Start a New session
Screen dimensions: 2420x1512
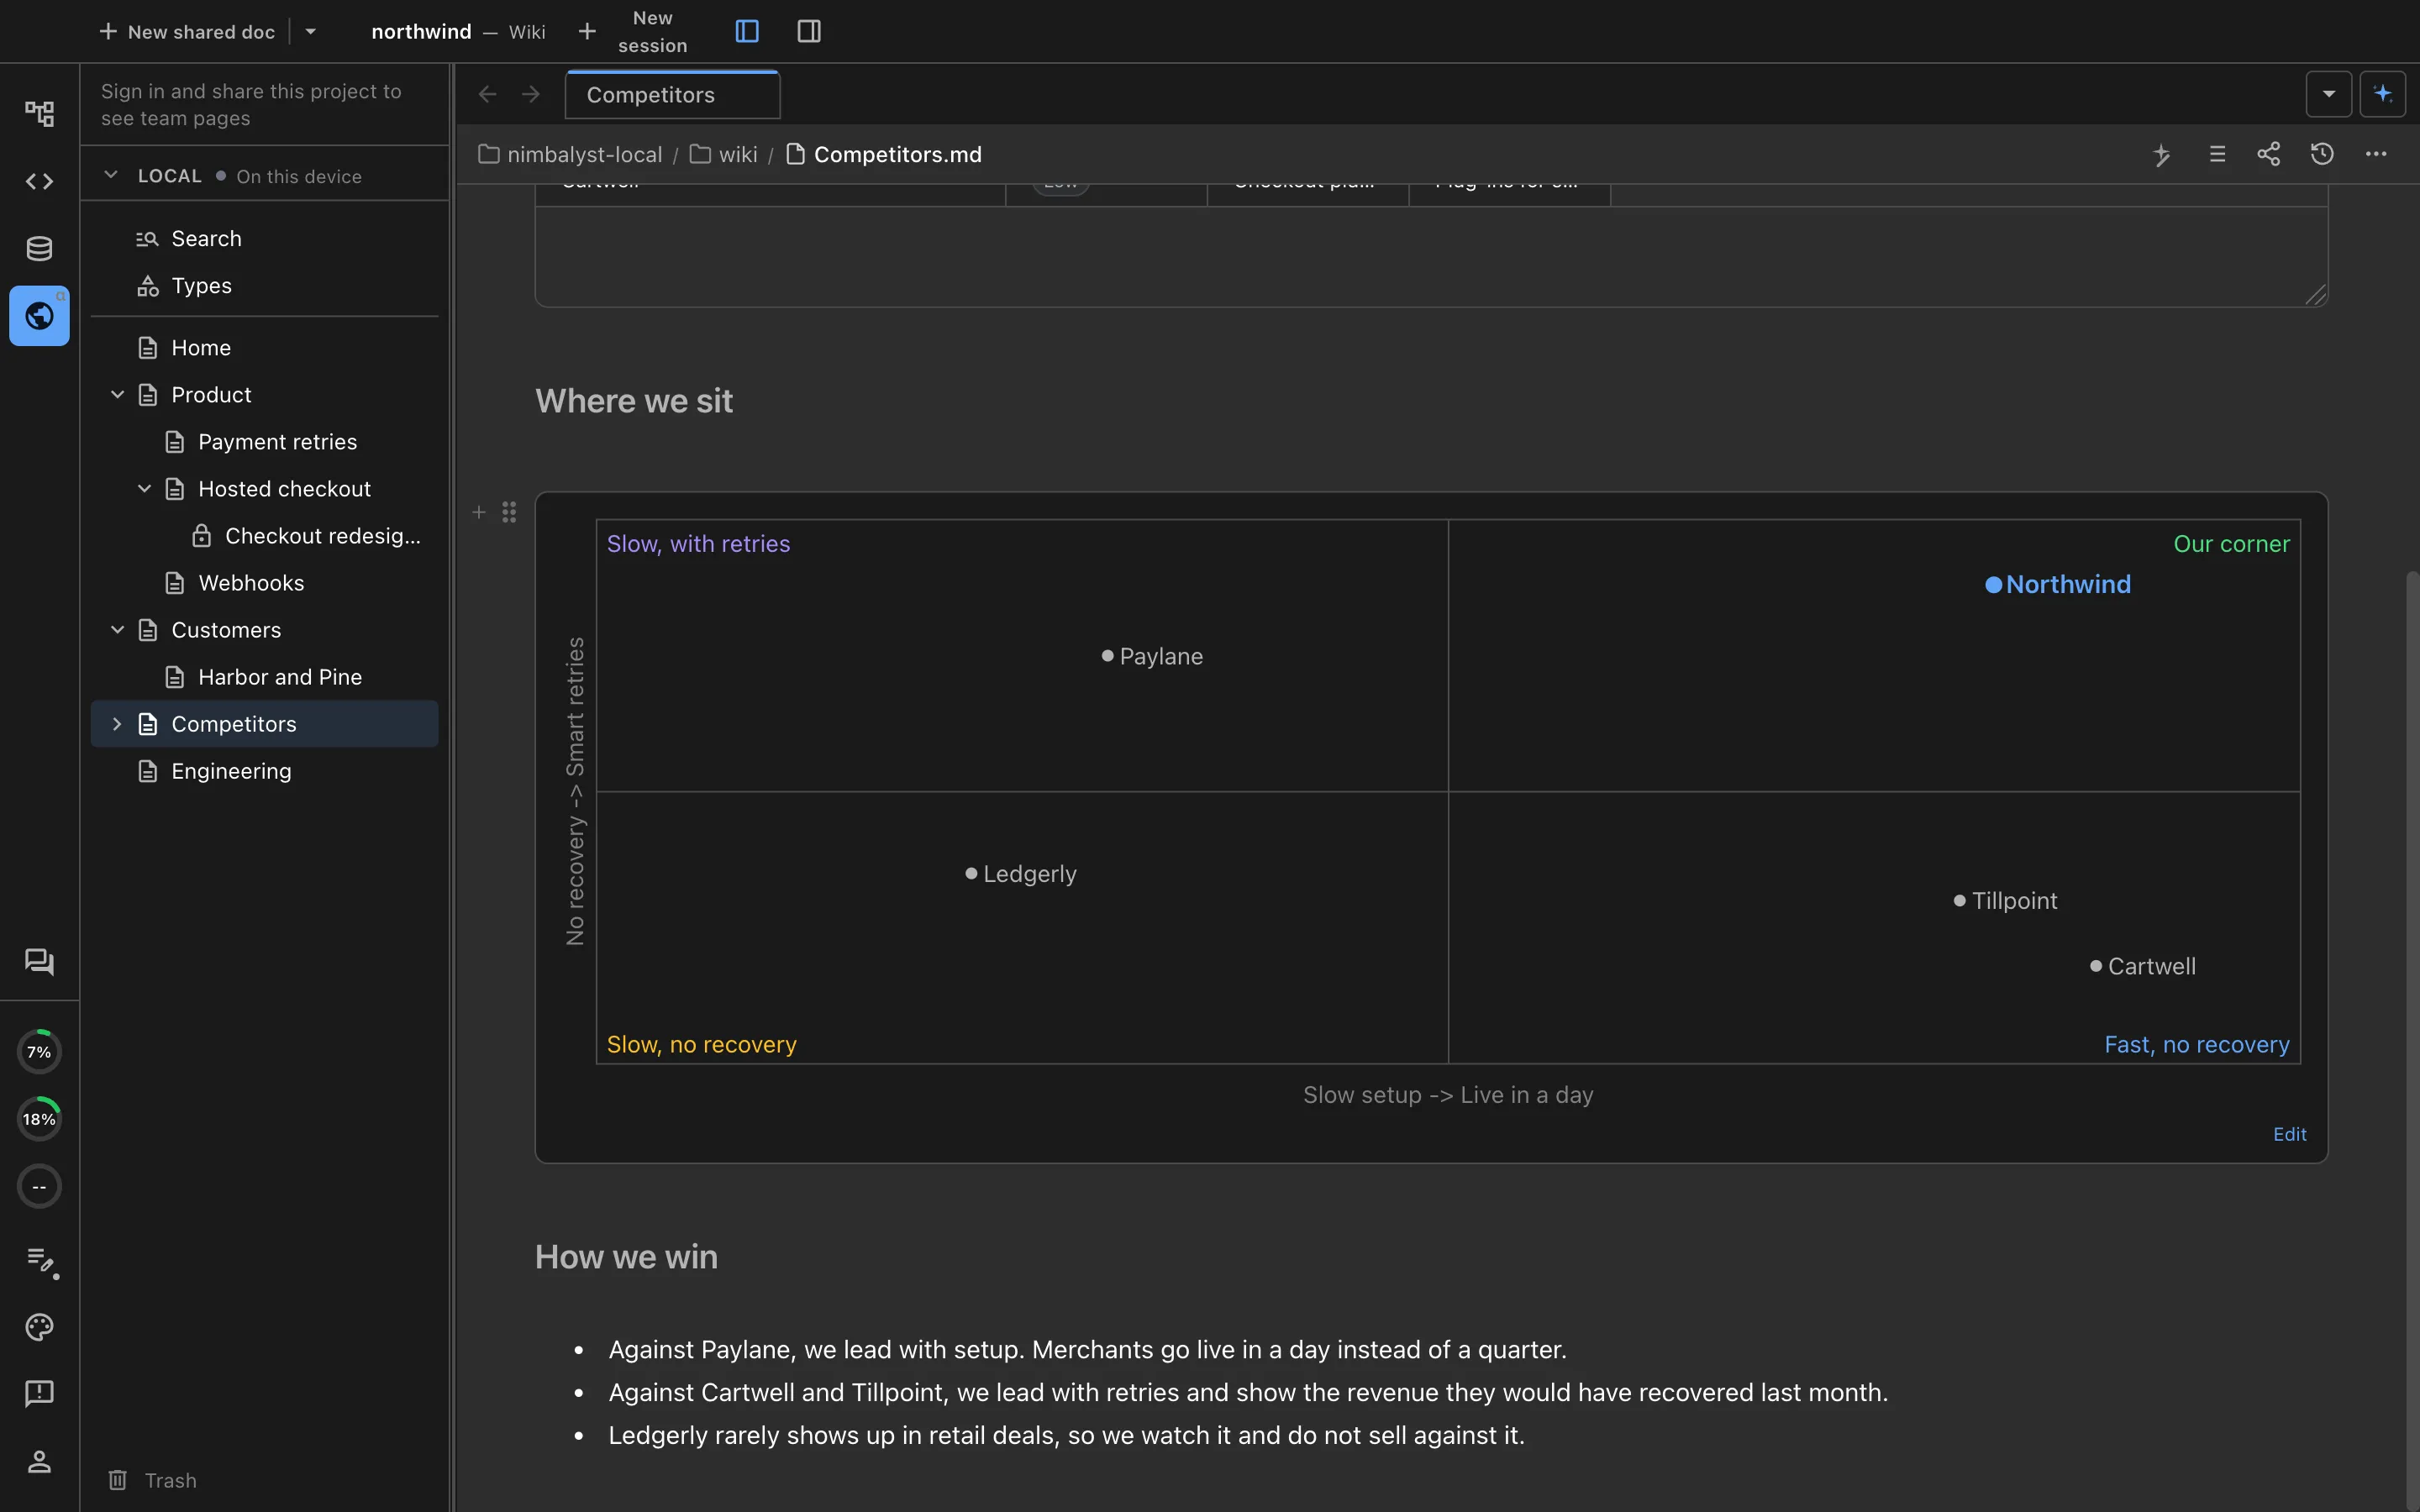[x=635, y=31]
